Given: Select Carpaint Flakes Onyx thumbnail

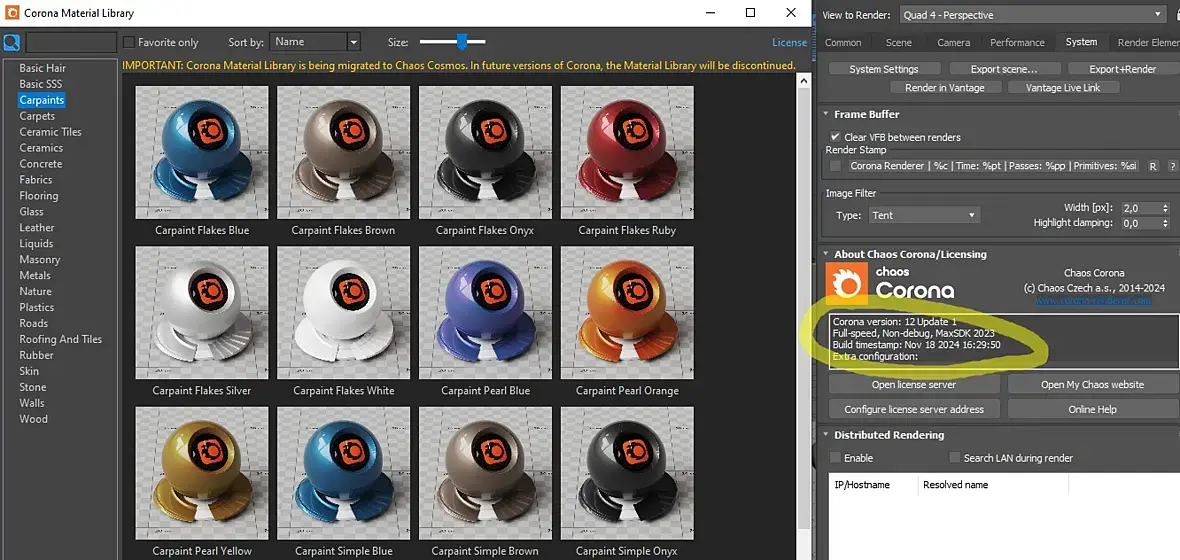Looking at the screenshot, I should [485, 152].
